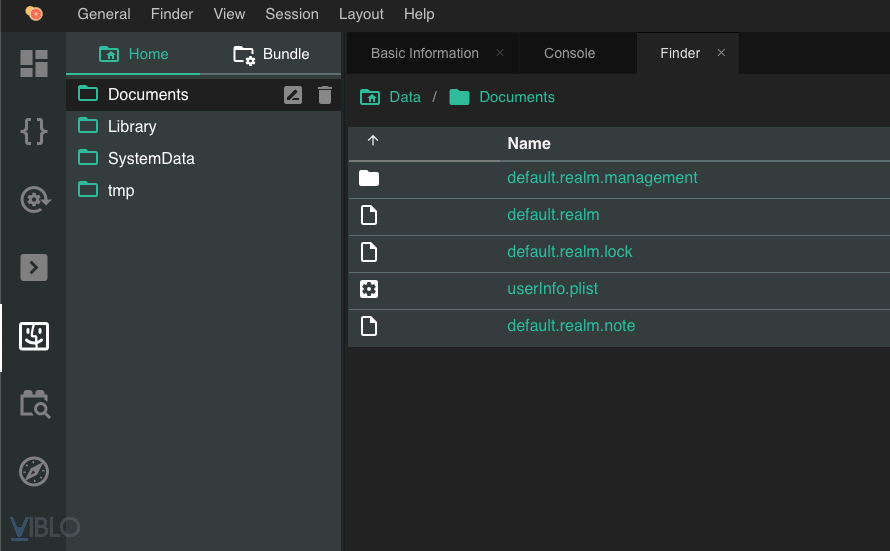
Task: Select the Library folder in tree
Action: [132, 127]
